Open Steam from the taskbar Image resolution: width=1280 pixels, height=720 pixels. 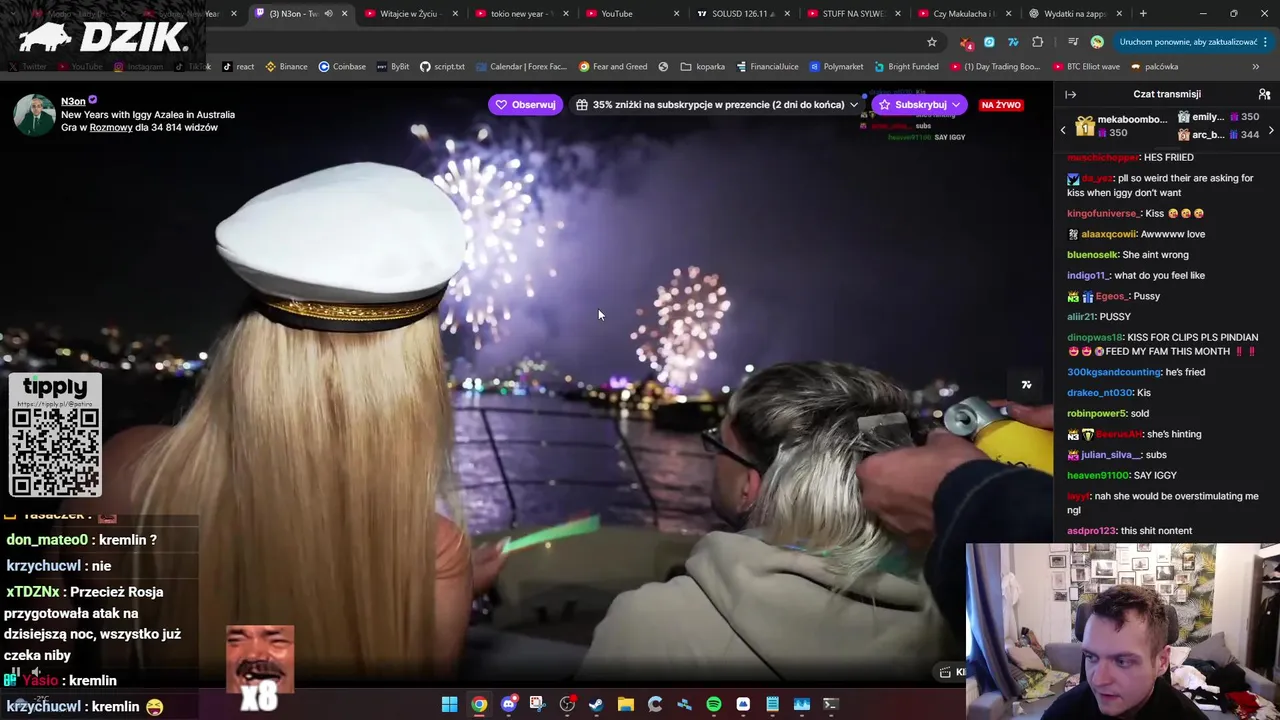[596, 704]
